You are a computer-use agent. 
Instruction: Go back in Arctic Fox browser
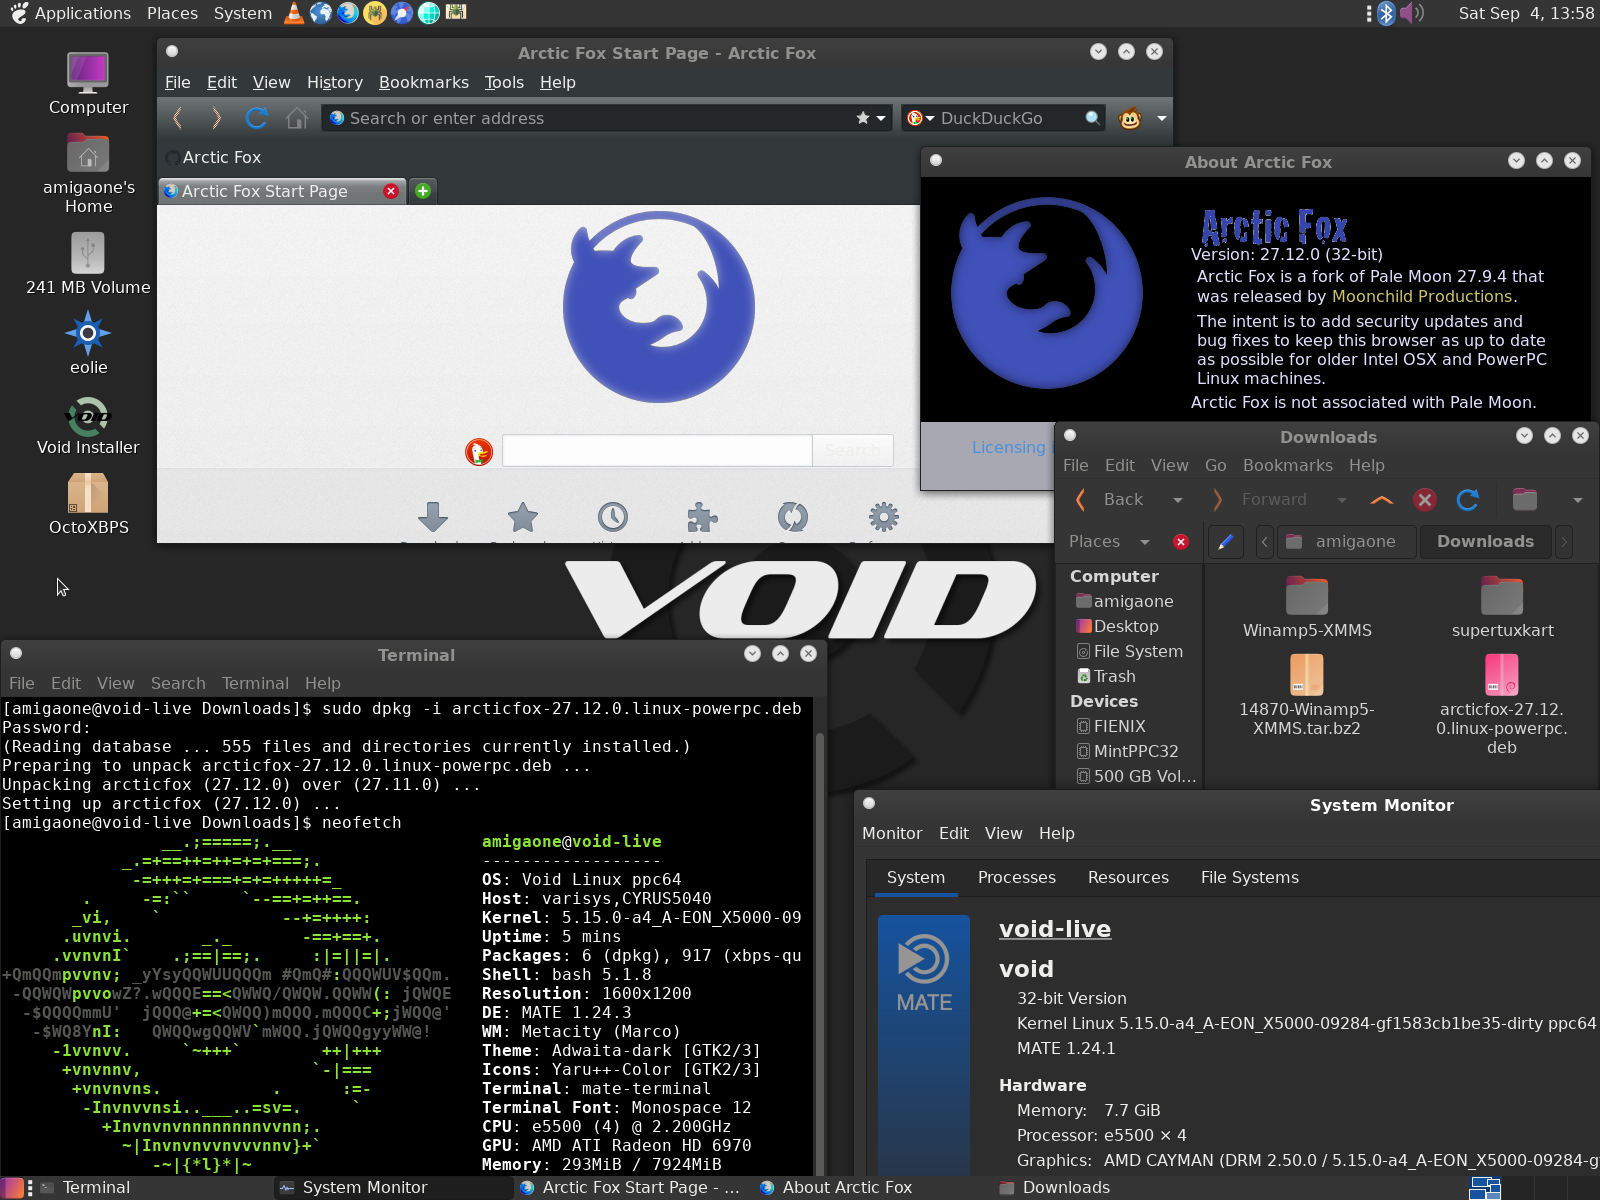pyautogui.click(x=178, y=118)
